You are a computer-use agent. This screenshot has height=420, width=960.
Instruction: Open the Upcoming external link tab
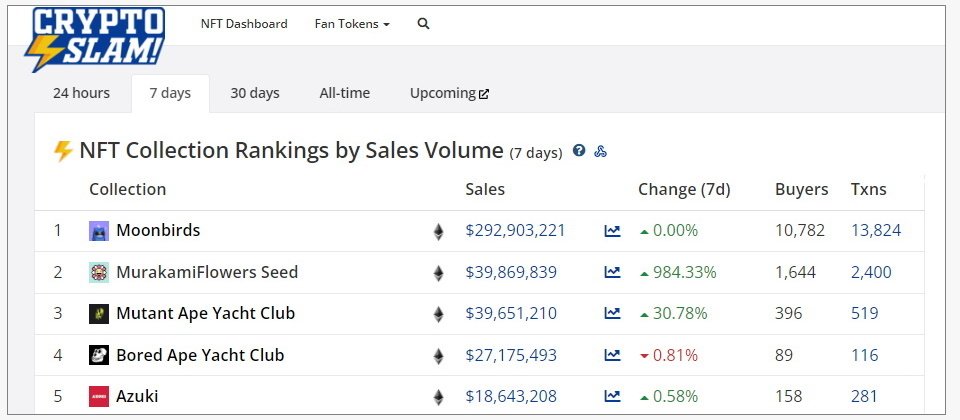point(449,93)
